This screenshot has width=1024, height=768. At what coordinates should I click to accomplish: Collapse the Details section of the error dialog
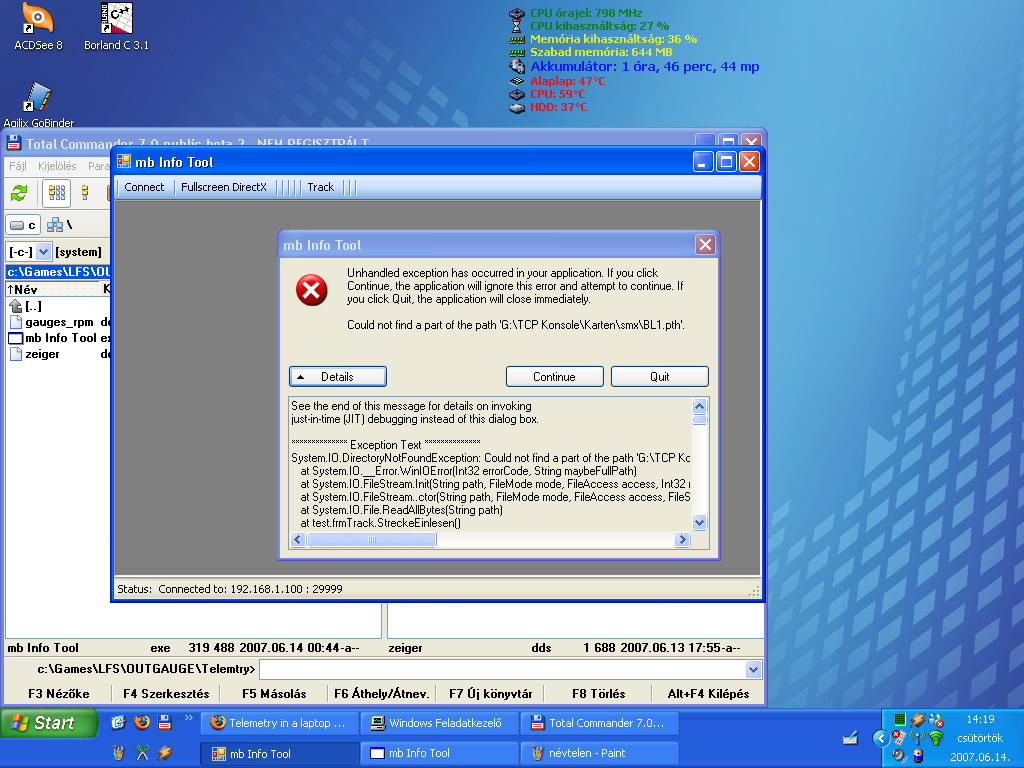coord(338,377)
